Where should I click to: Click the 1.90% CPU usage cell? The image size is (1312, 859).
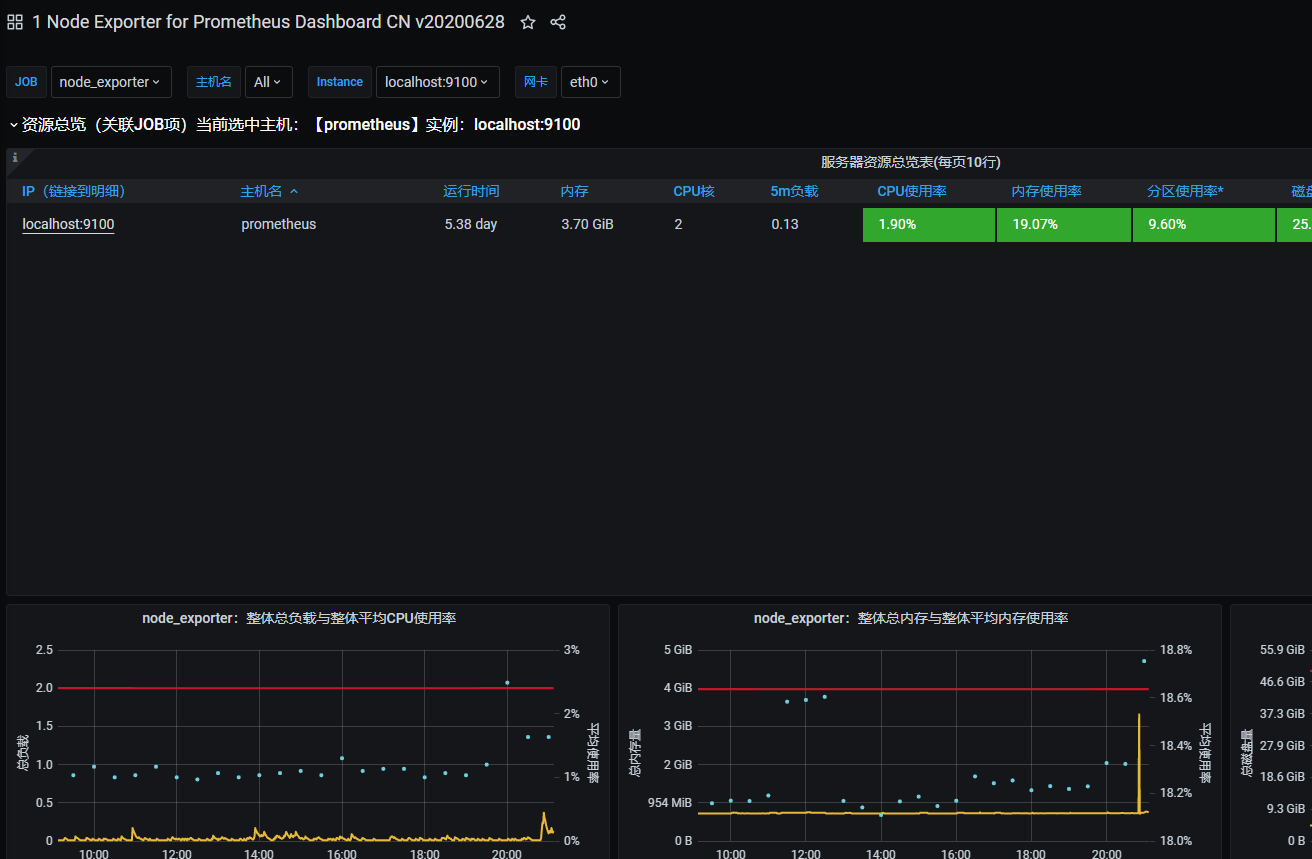pos(929,224)
